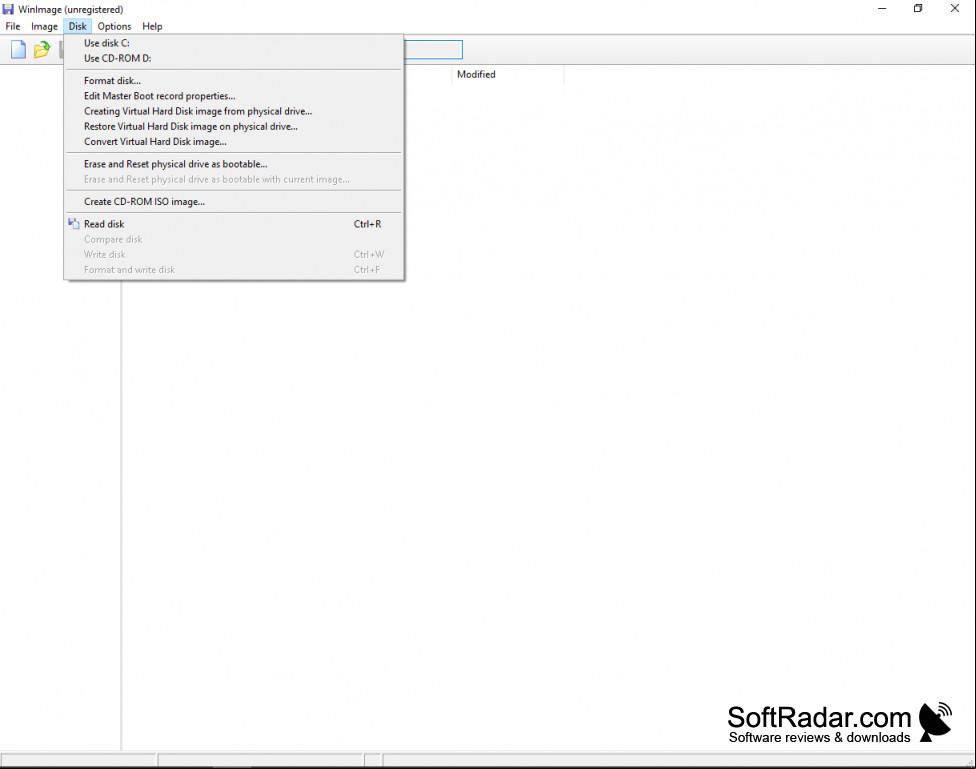976x769 pixels.
Task: Select Use CD-ROM D: entry
Action: click(234, 58)
